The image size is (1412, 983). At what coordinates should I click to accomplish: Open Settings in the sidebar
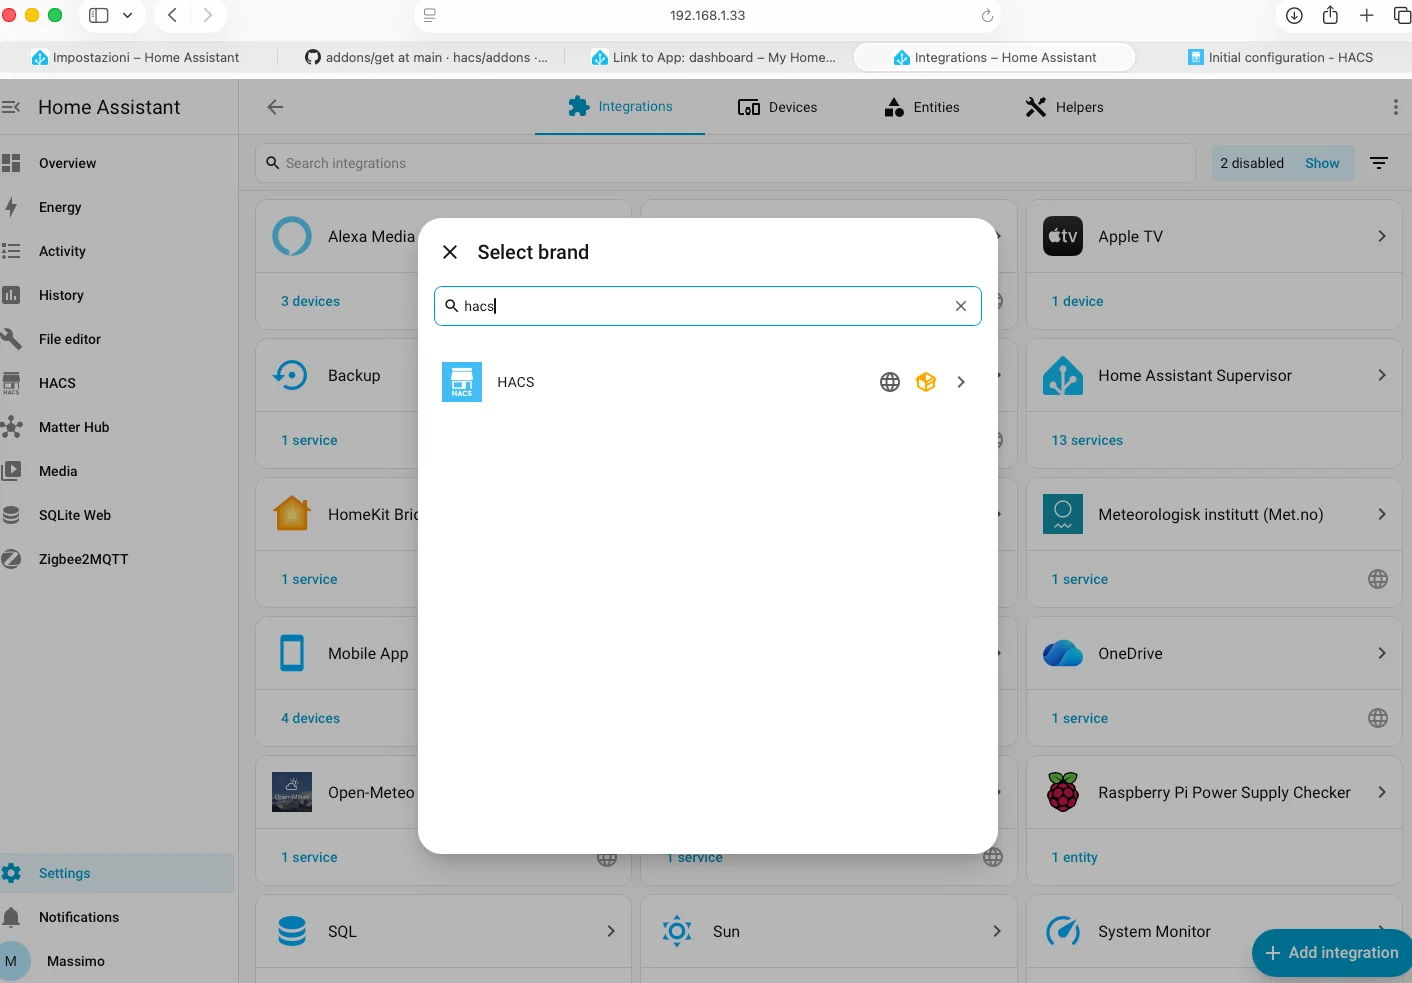[118, 873]
